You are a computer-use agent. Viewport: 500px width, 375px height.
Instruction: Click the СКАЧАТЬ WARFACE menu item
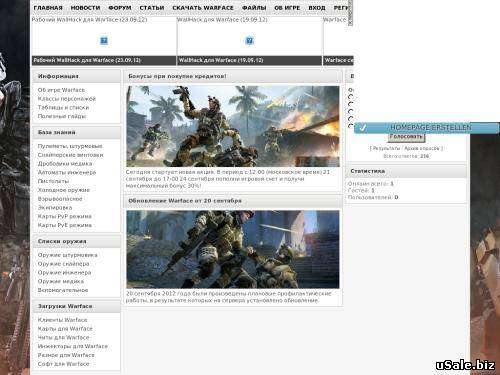click(x=203, y=8)
